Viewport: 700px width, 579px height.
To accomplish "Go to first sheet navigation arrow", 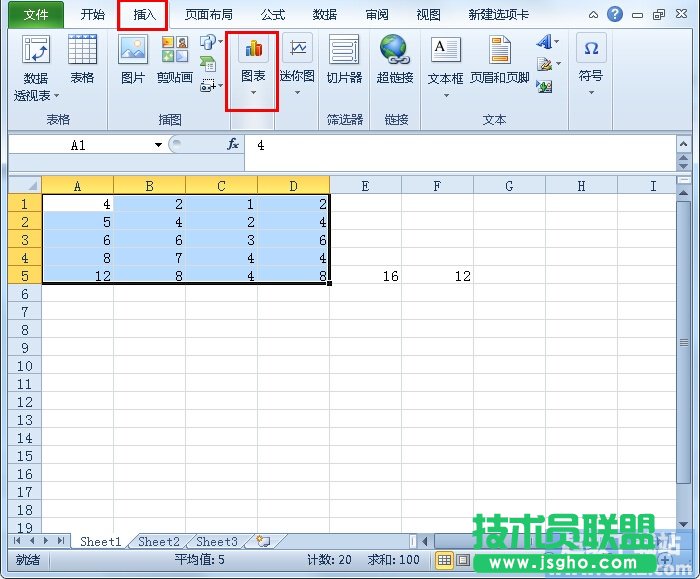I will coord(17,541).
